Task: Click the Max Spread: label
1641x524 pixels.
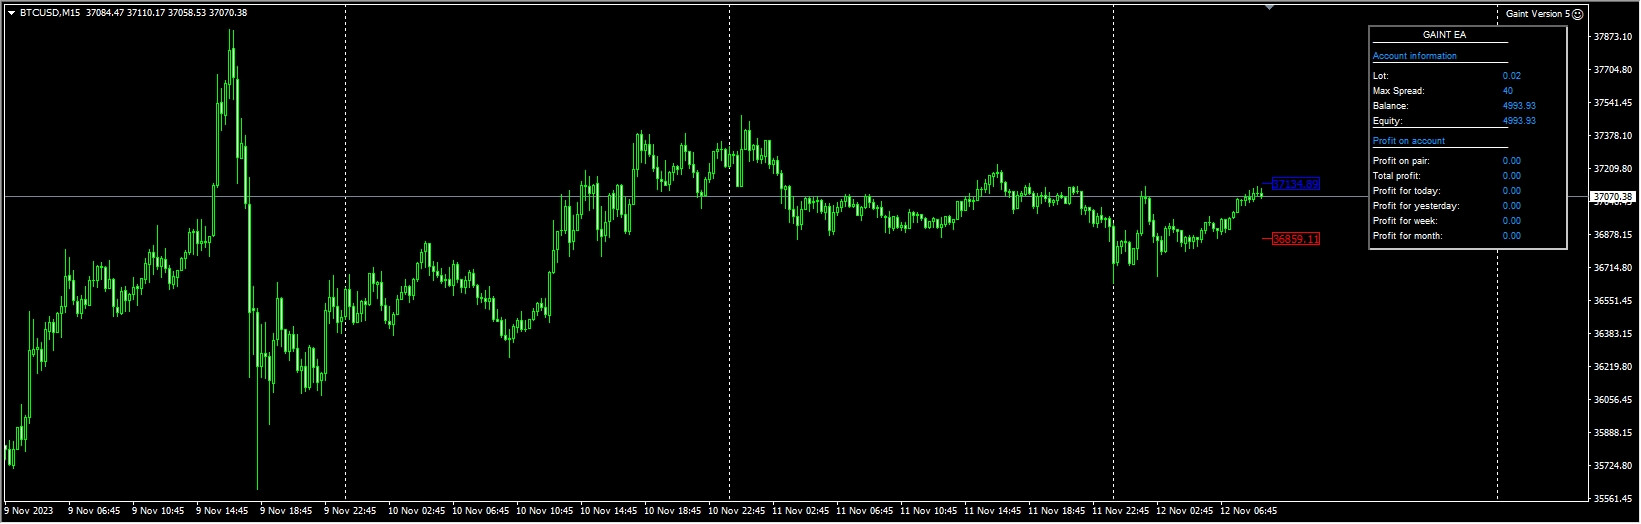Action: [x=1398, y=91]
